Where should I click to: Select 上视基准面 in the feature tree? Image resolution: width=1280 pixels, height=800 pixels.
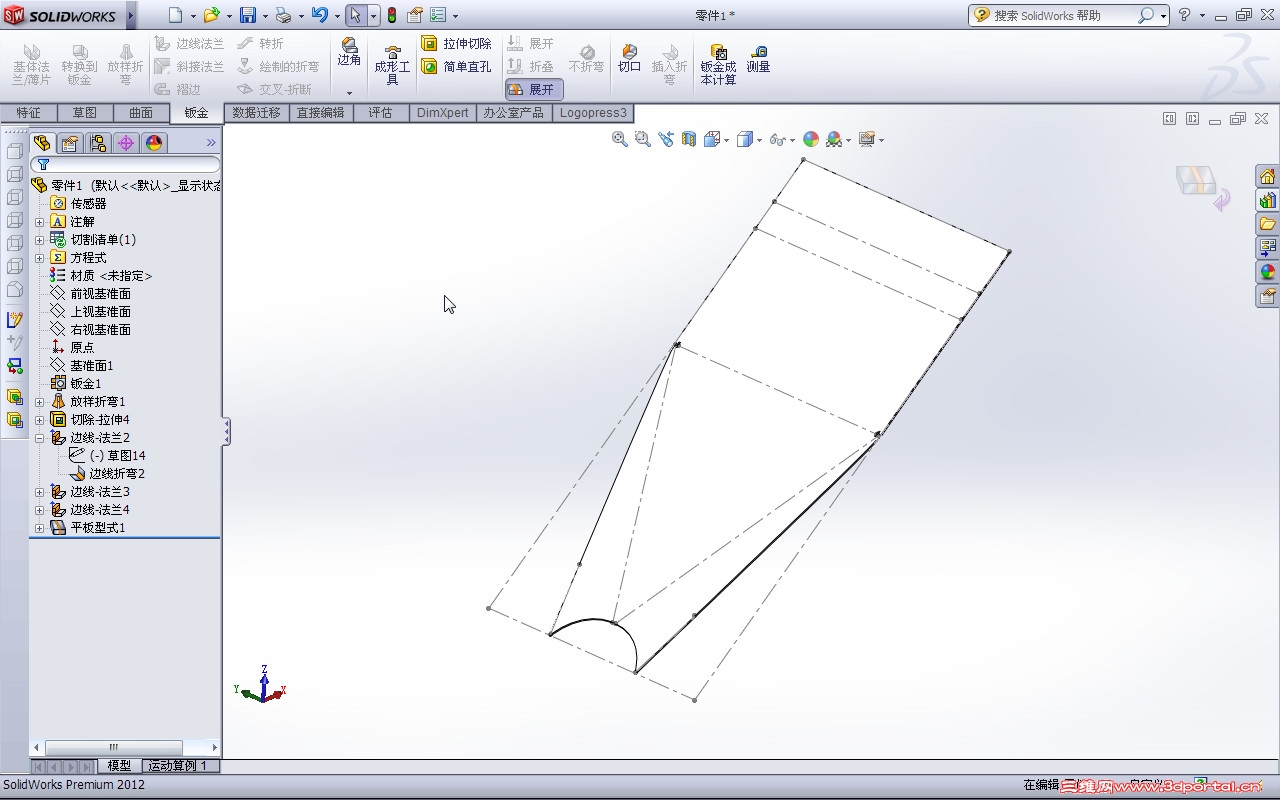(100, 312)
